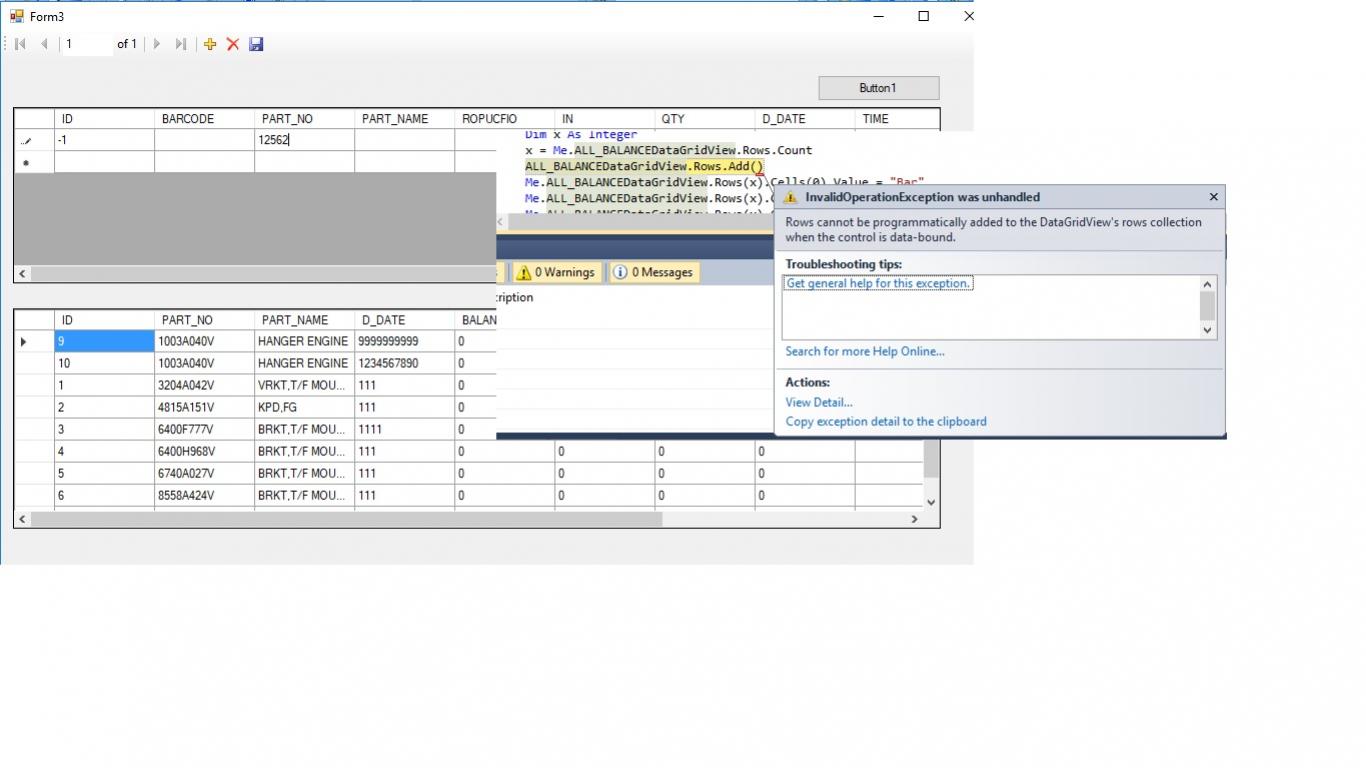Image resolution: width=1366 pixels, height=768 pixels.
Task: Open Search for more Help Online link
Action: point(865,351)
